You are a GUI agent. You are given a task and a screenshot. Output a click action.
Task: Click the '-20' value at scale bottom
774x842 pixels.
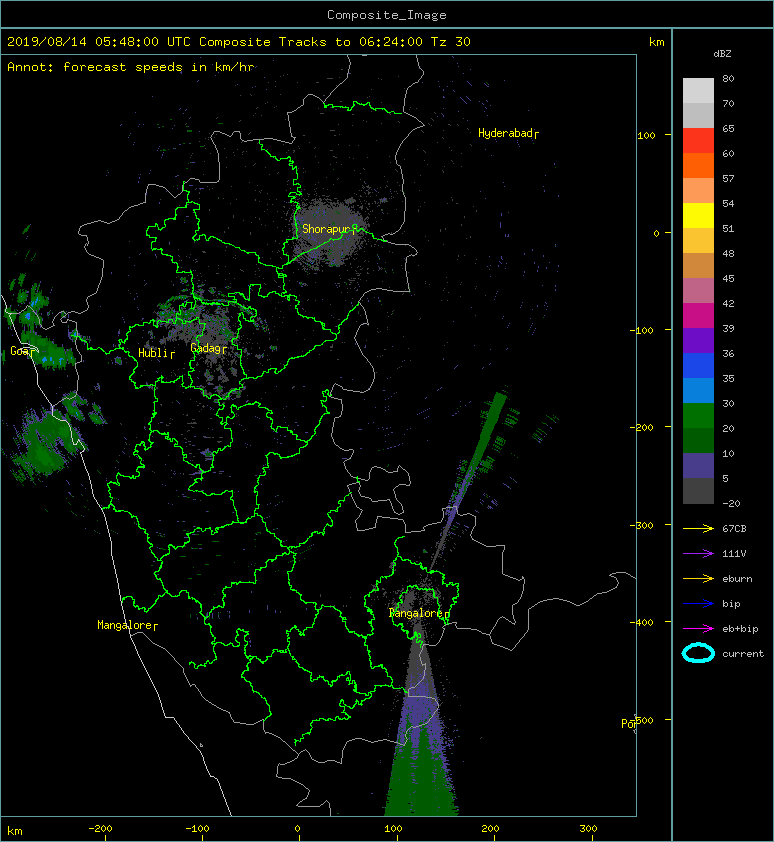[x=731, y=503]
